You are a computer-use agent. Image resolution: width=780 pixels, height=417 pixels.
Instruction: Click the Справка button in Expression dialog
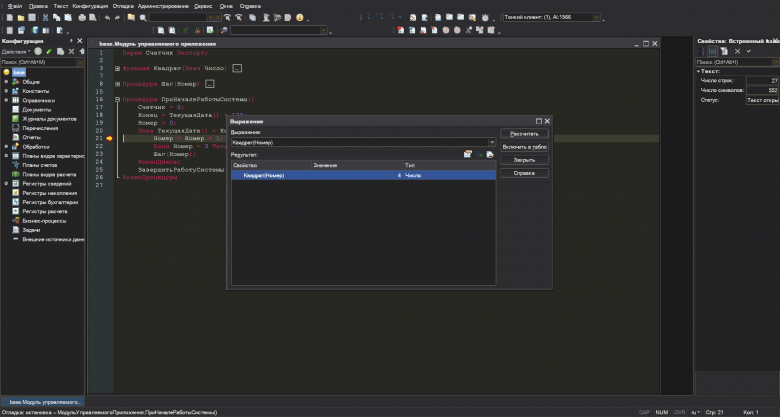pyautogui.click(x=524, y=173)
